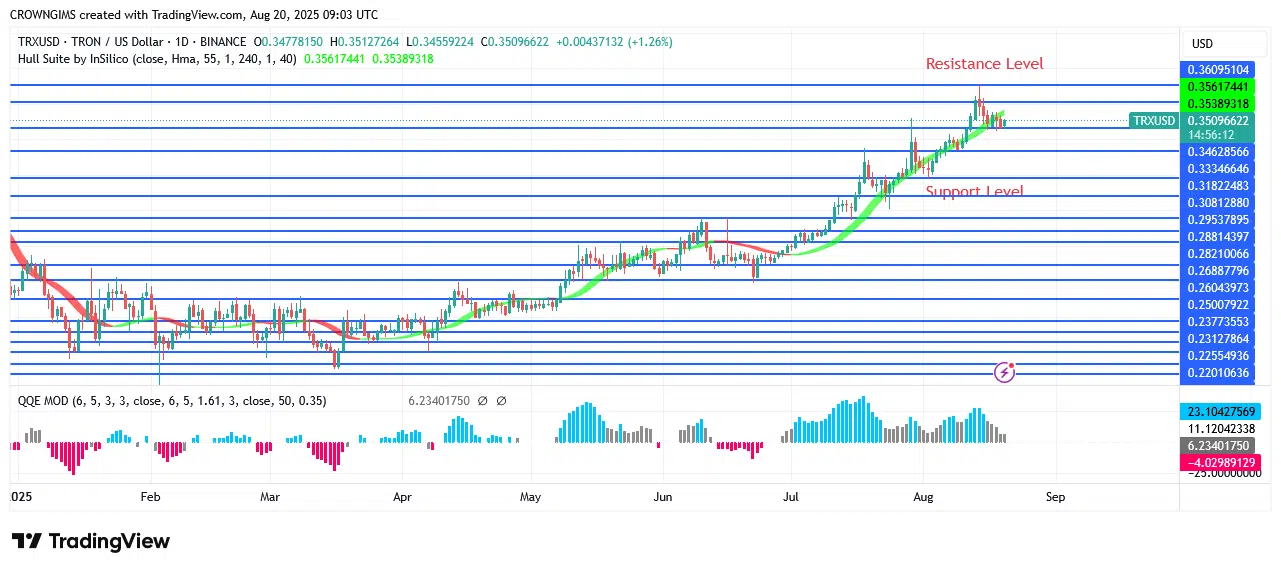Click the green 0.35389318 axis label

1218,104
